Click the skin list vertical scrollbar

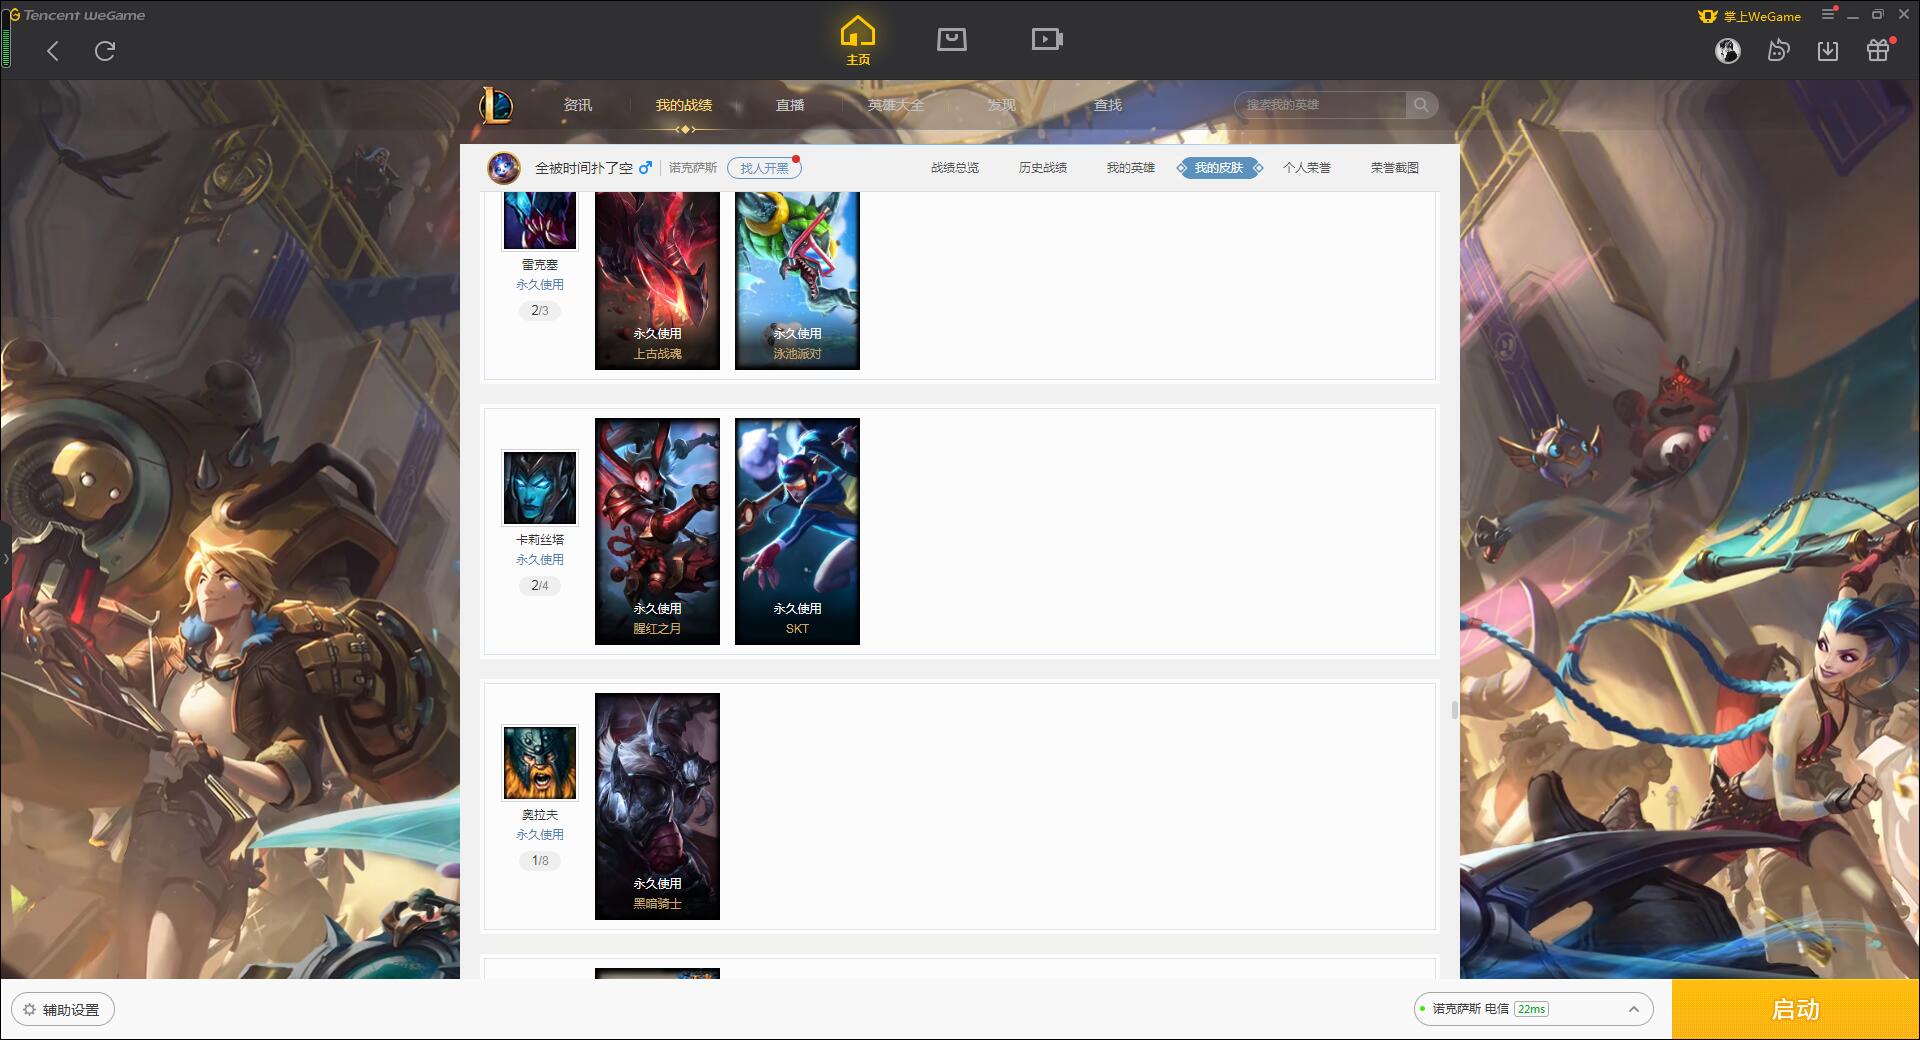(1454, 710)
